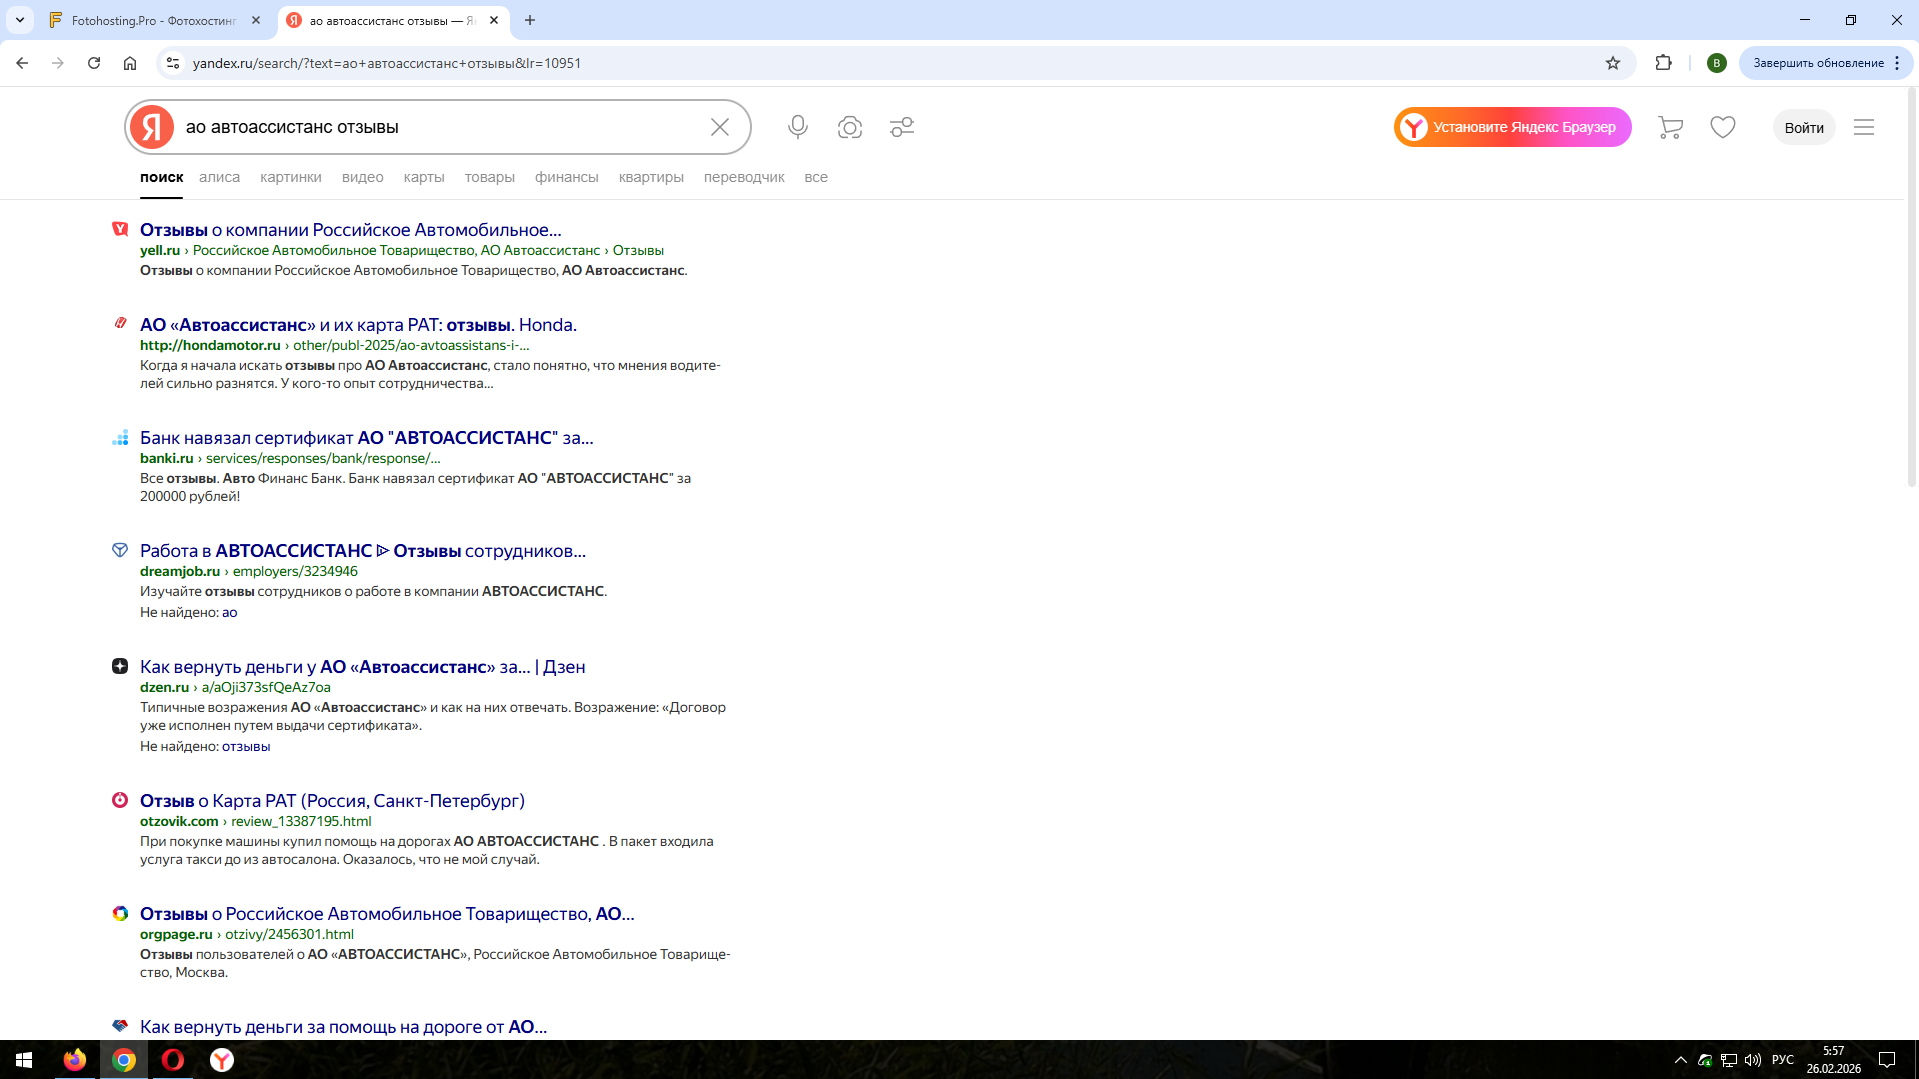Screen dimensions: 1919x1079
Task: Open the taskbar clock and calendar
Action: click(x=1834, y=1060)
